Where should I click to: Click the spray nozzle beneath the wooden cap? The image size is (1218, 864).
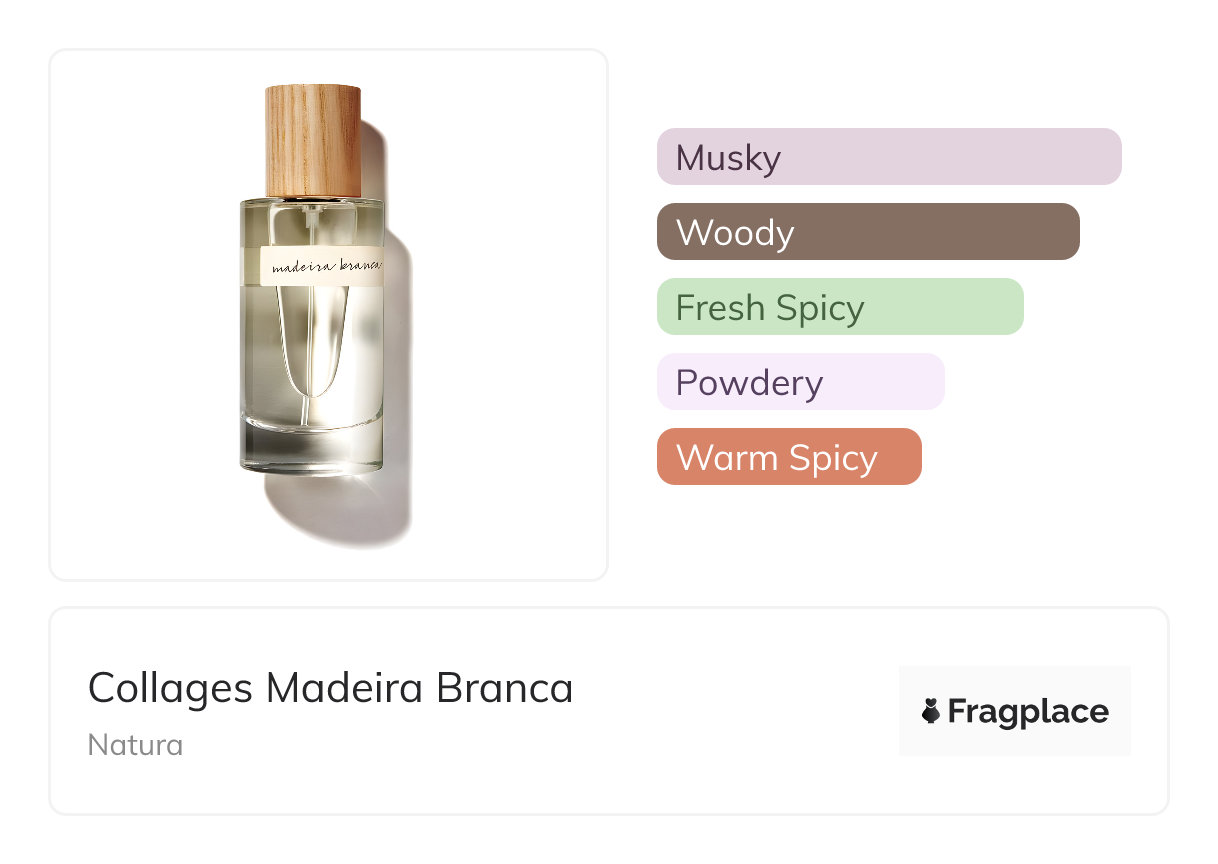tap(313, 208)
